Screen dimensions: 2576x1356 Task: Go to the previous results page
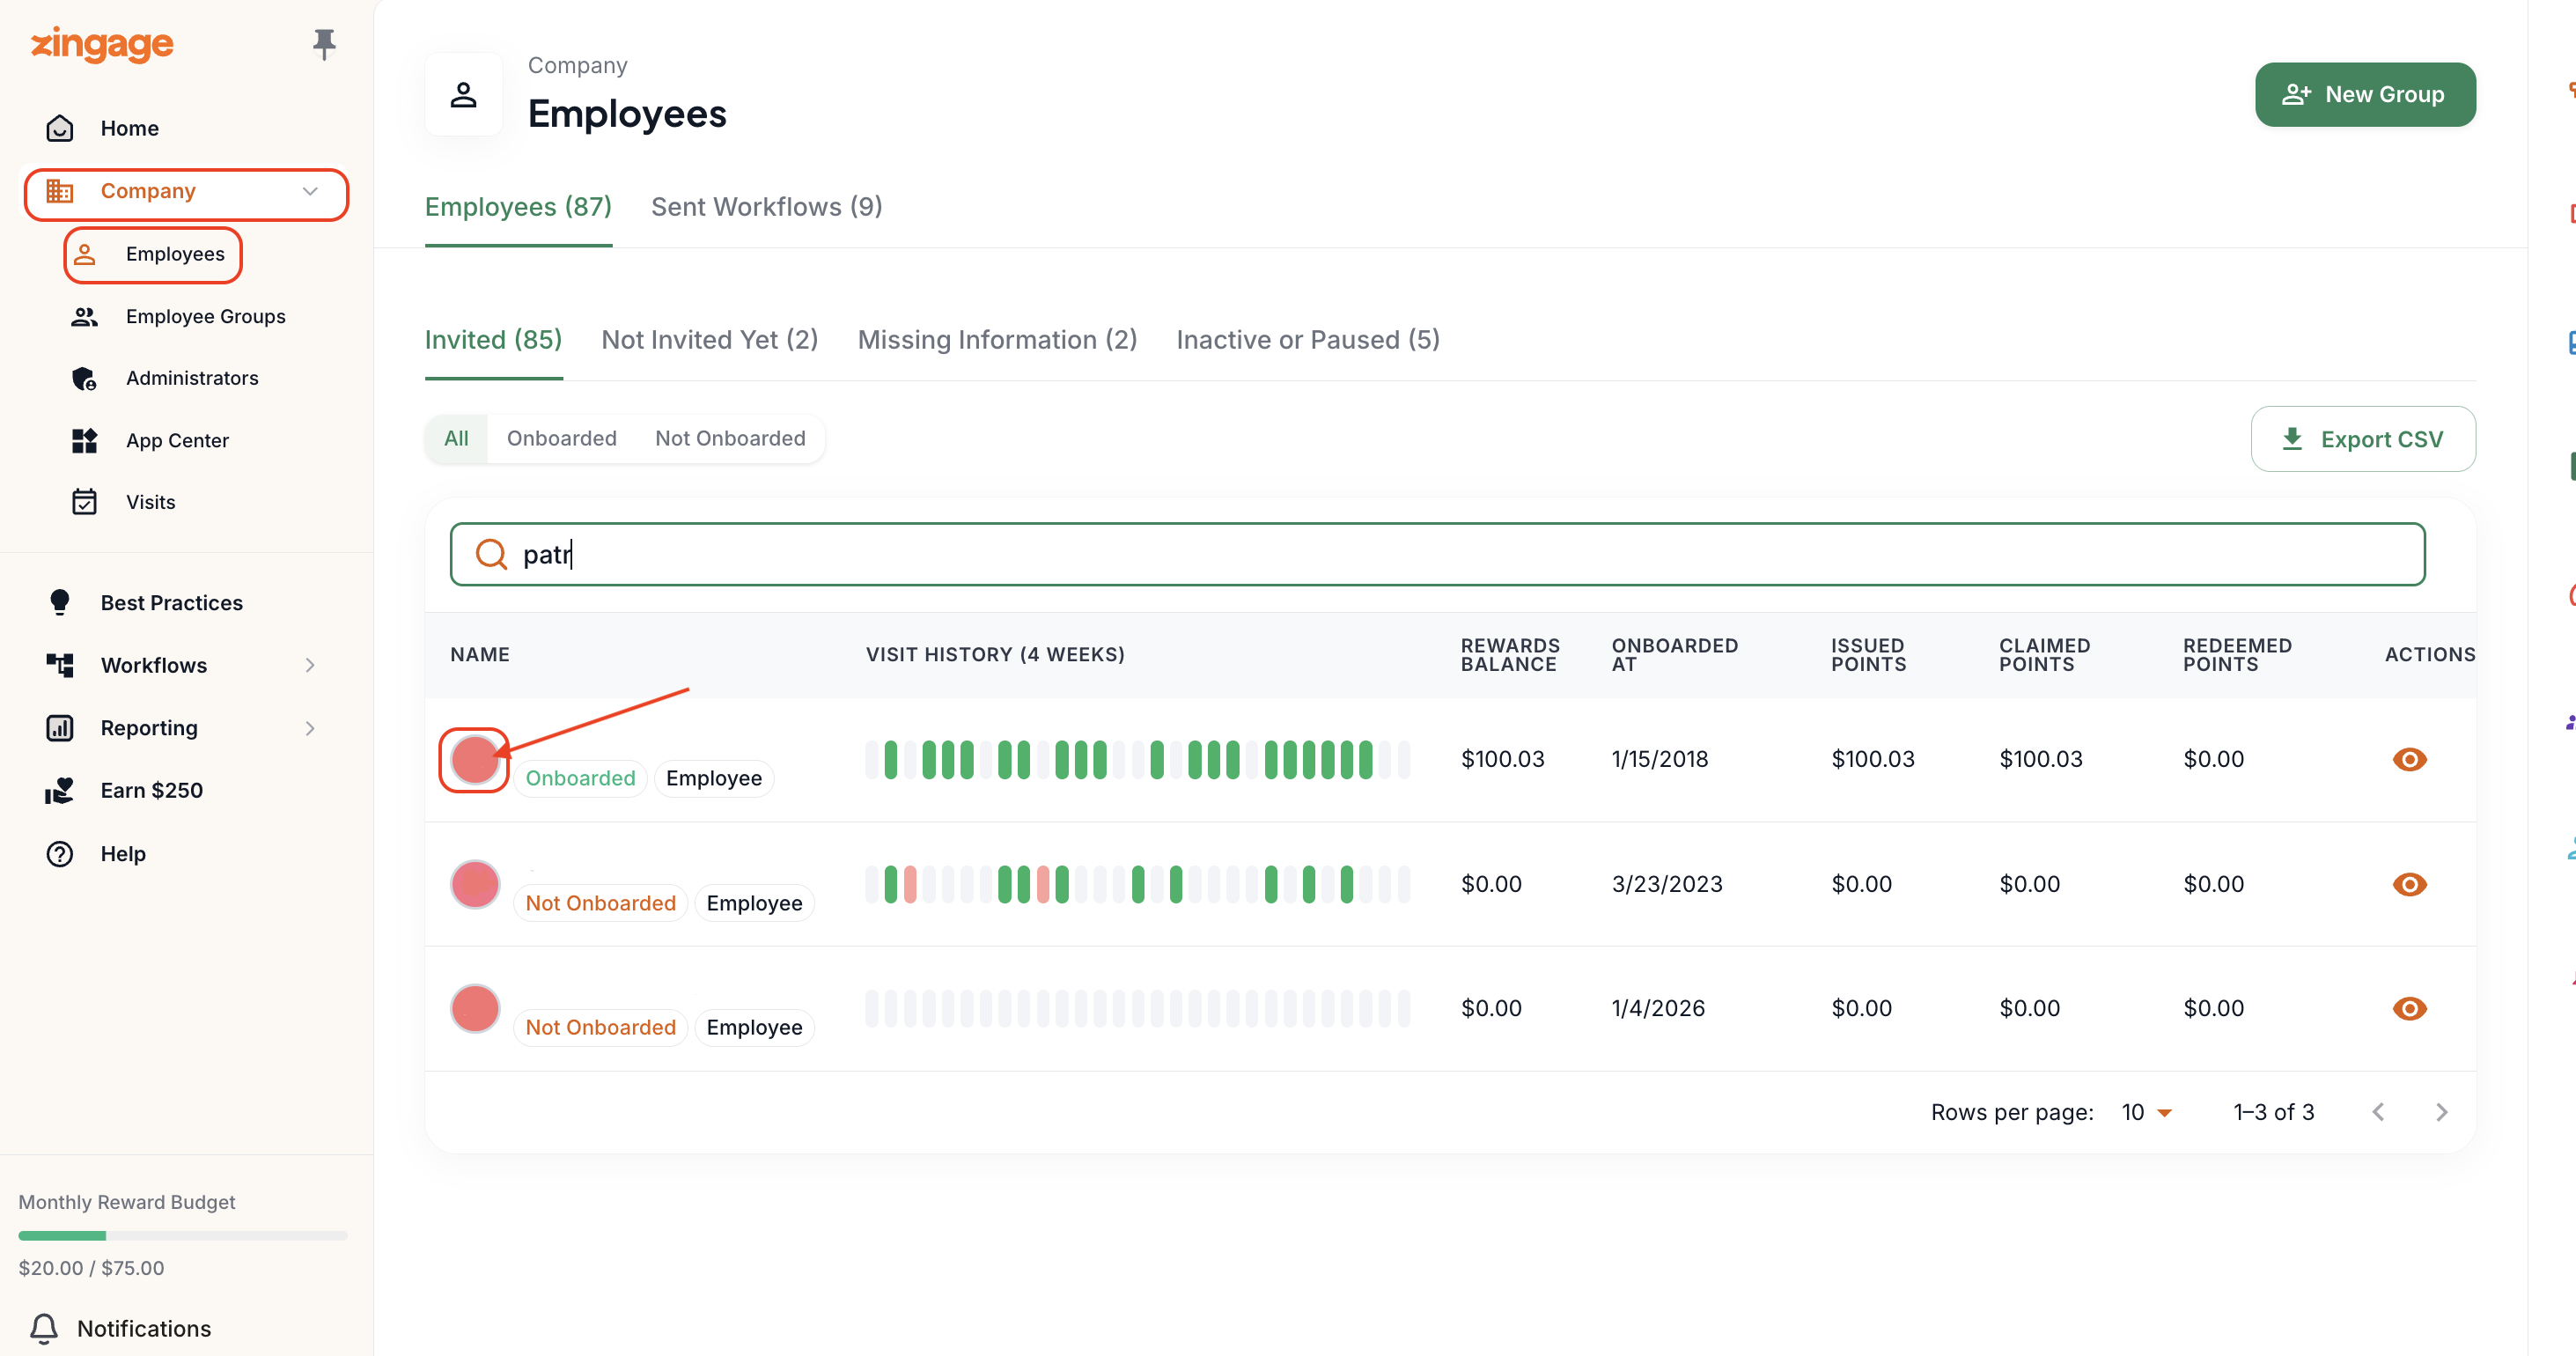pos(2378,1112)
